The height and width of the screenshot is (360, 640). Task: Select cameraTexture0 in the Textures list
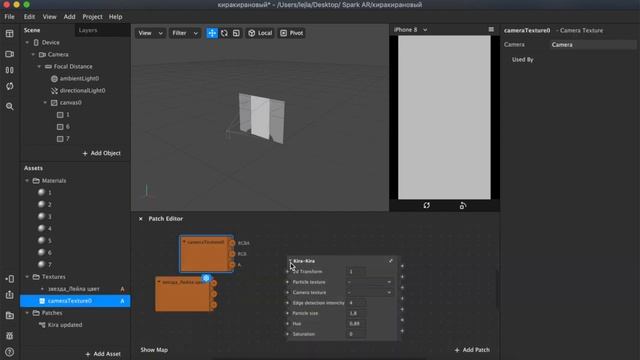pos(75,301)
